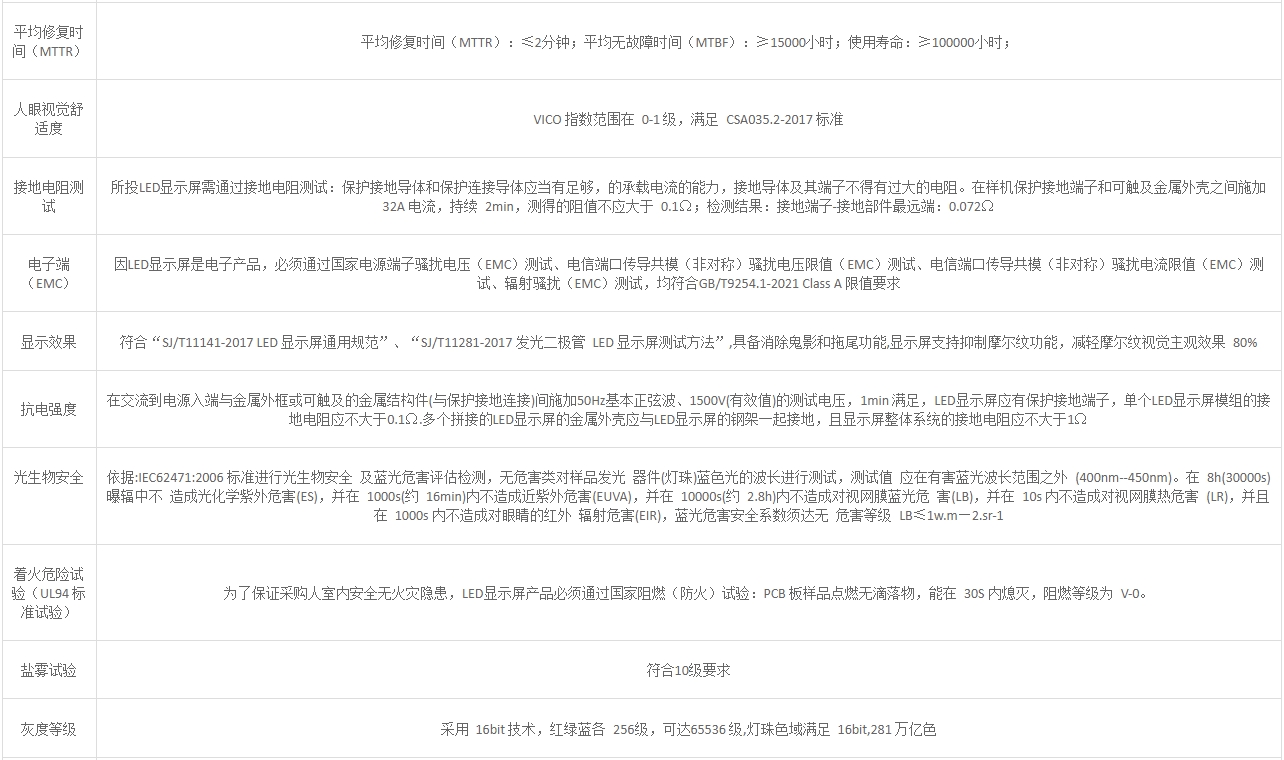Select the 光生物安全 row label

click(48, 477)
